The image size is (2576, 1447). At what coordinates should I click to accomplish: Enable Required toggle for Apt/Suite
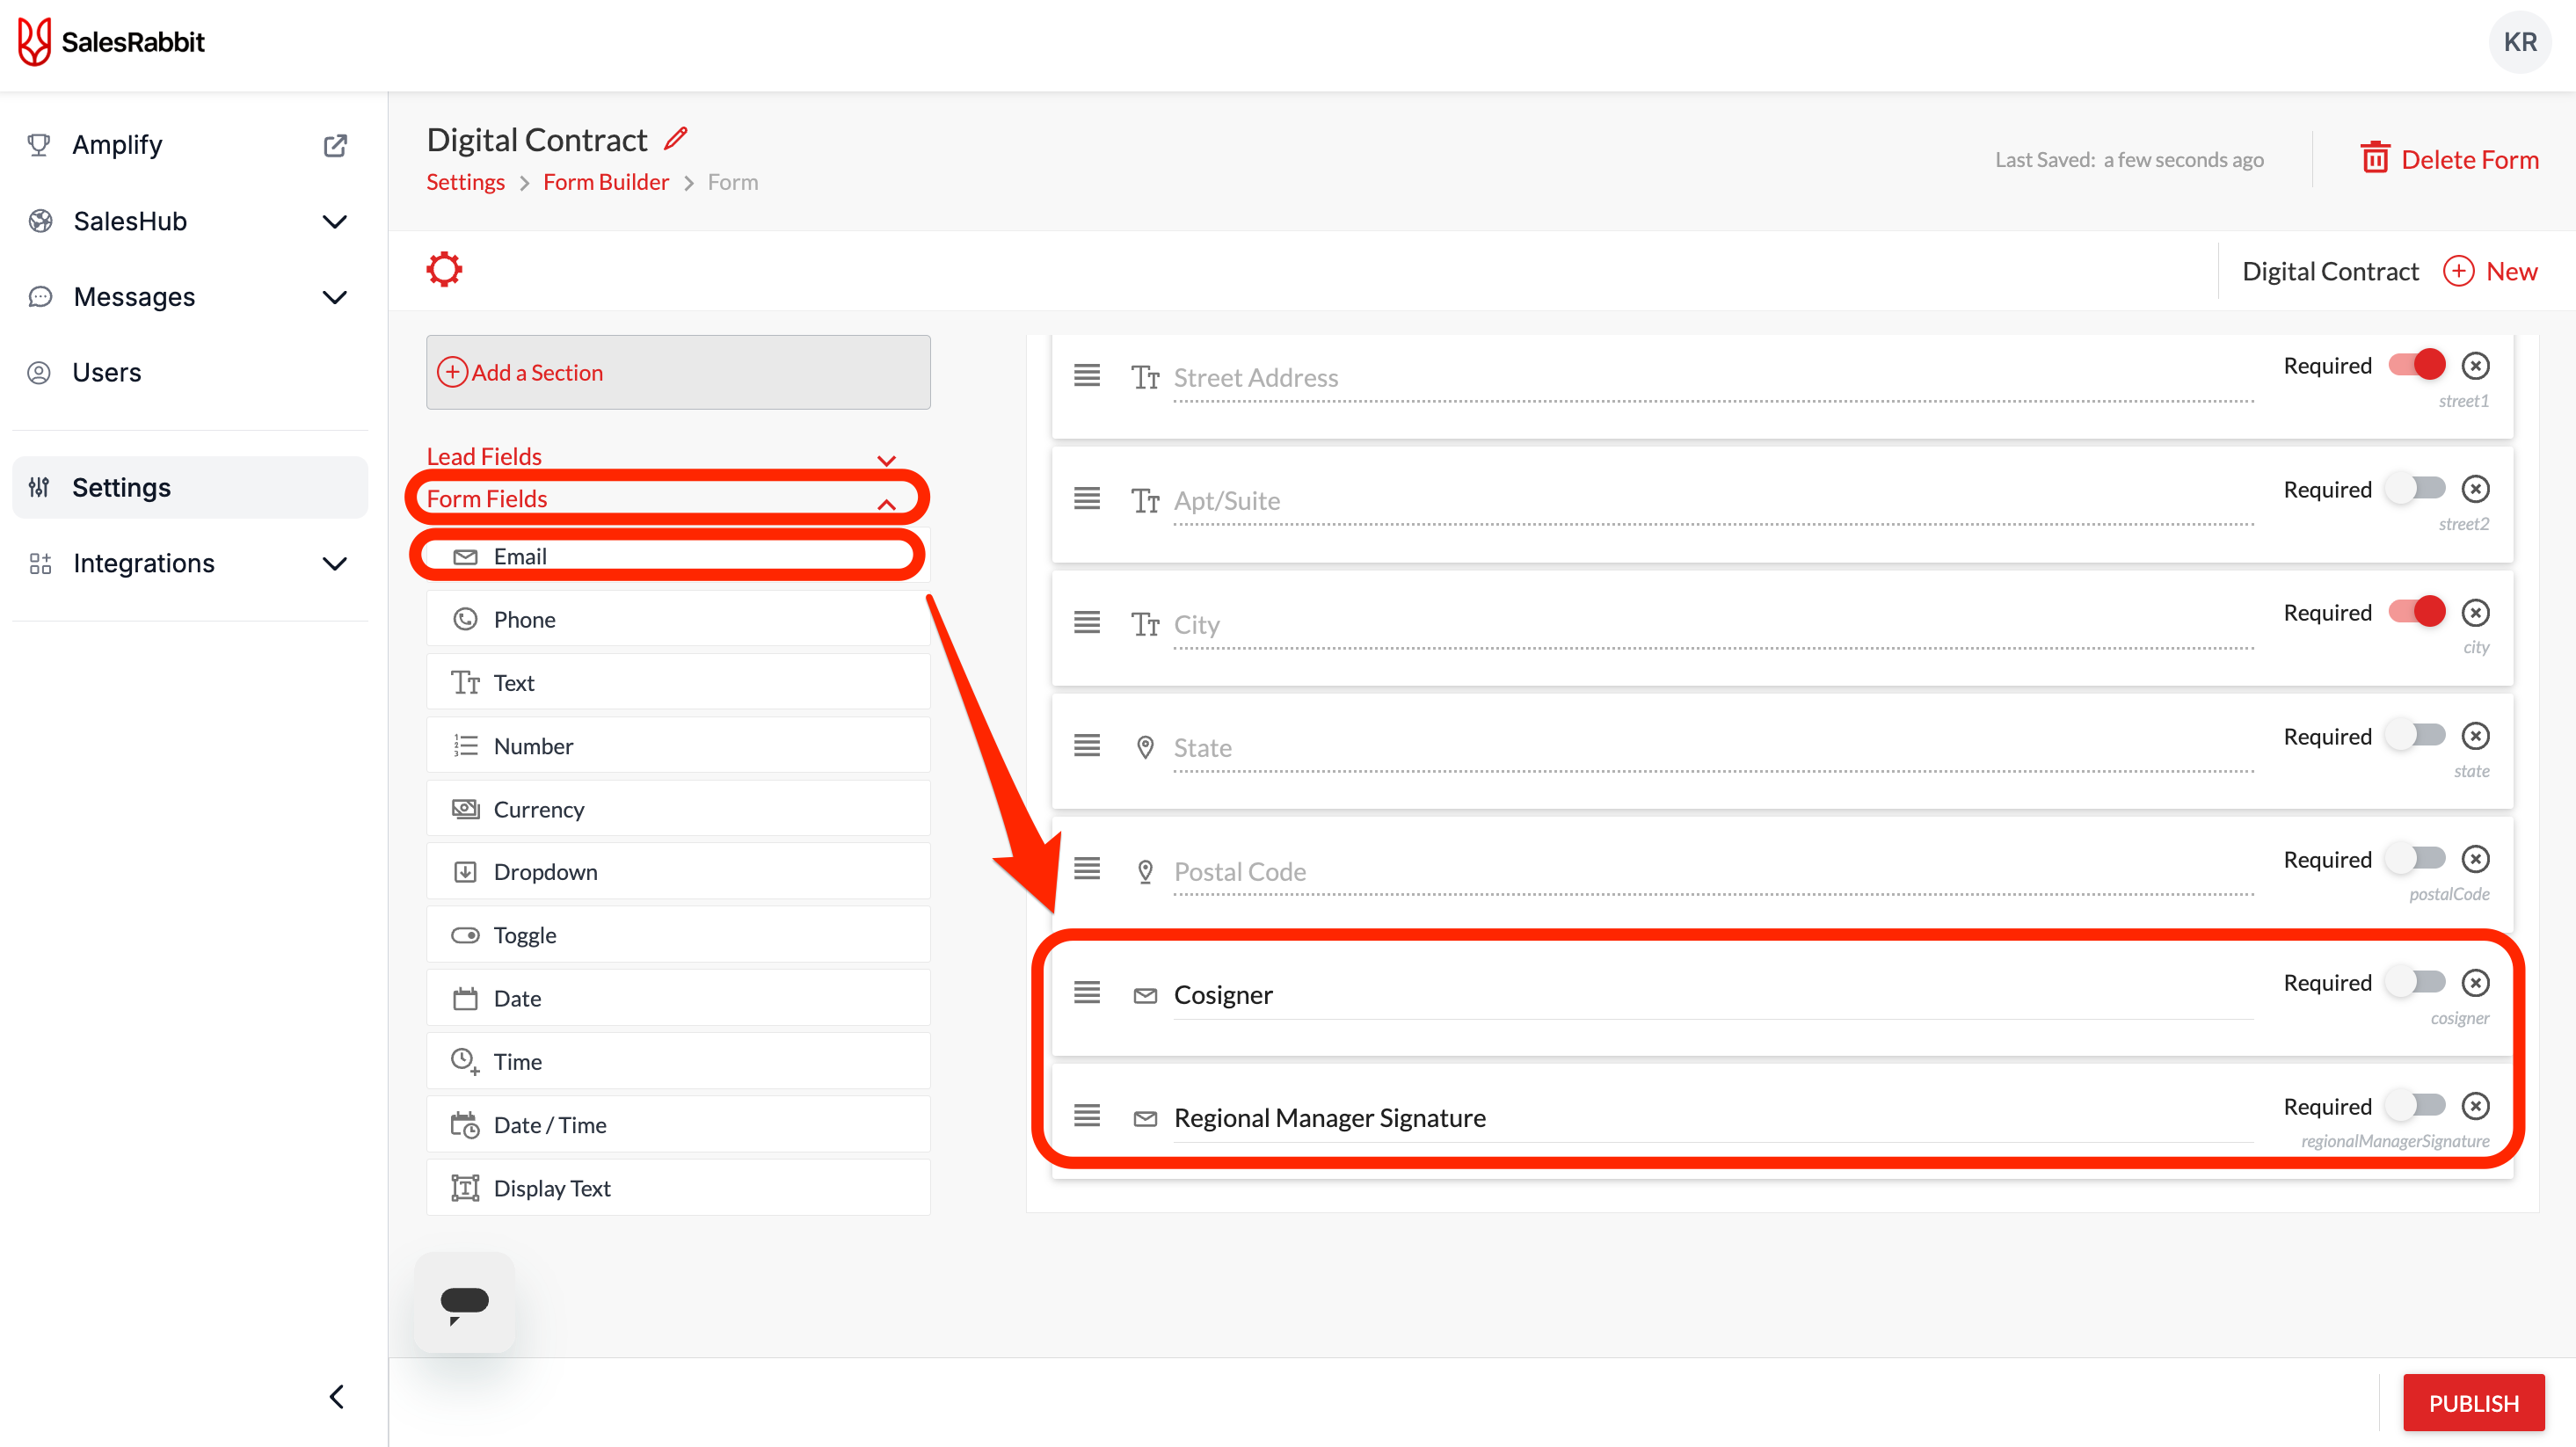click(x=2416, y=489)
